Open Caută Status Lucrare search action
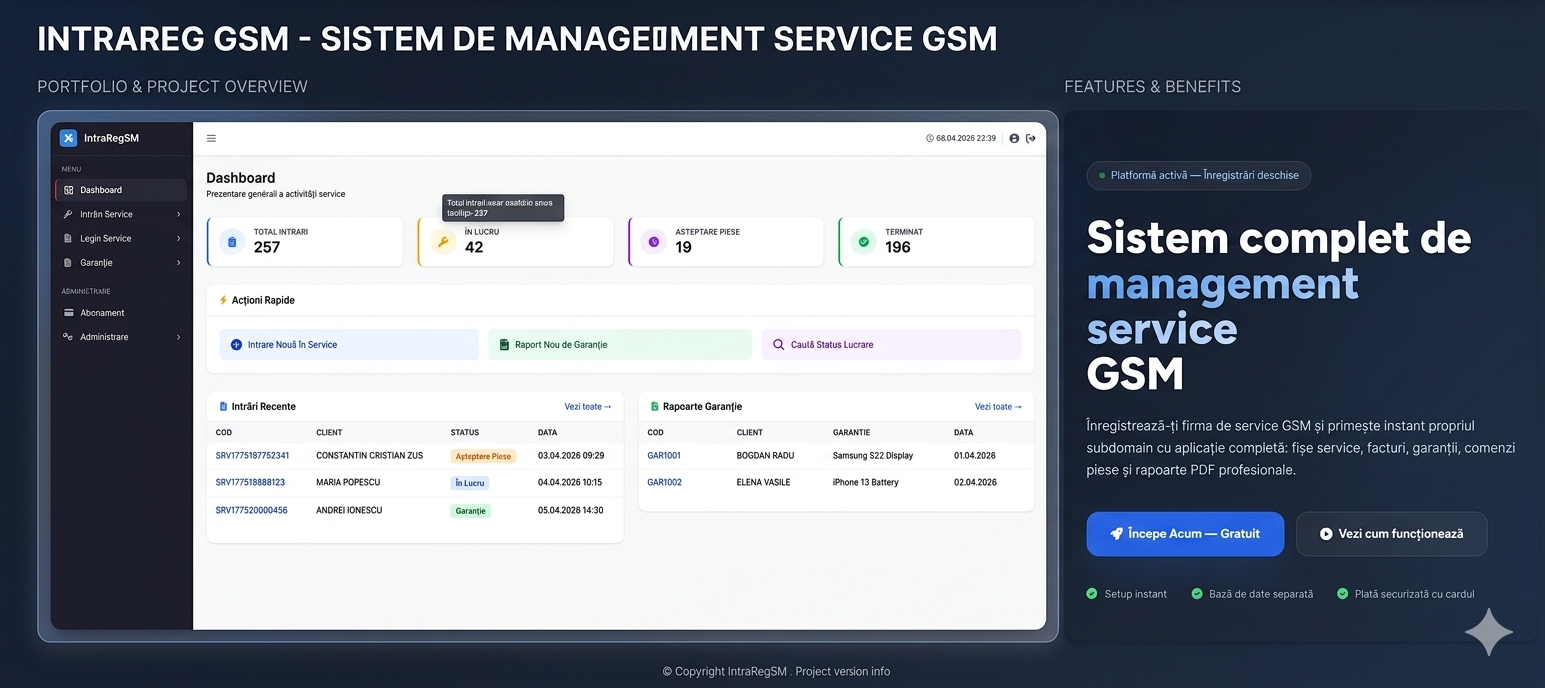 (x=891, y=345)
